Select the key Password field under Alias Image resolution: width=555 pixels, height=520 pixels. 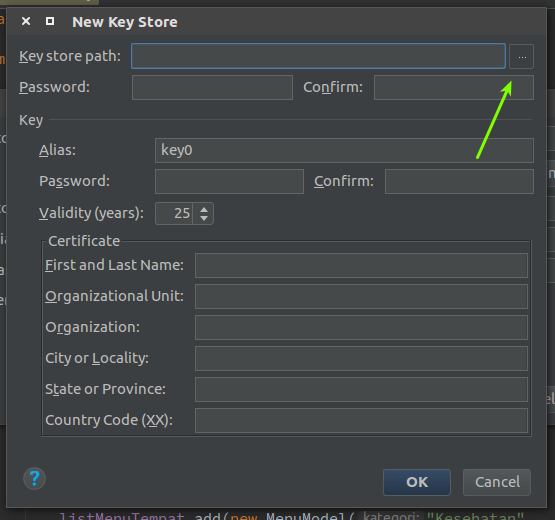pos(229,182)
